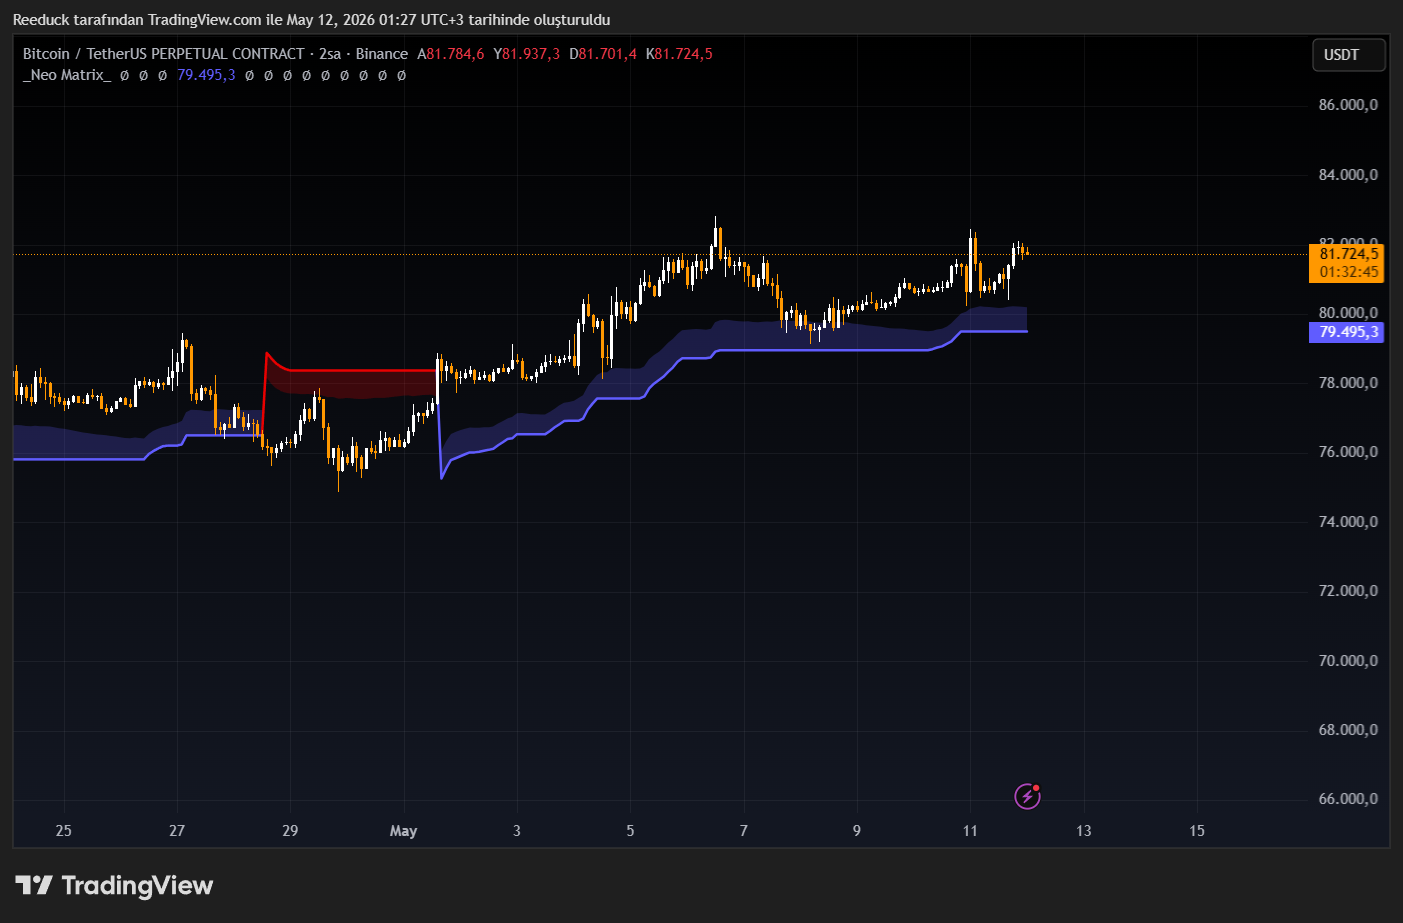Click the 66.000,0 price axis label
This screenshot has height=923, width=1403.
tap(1348, 799)
